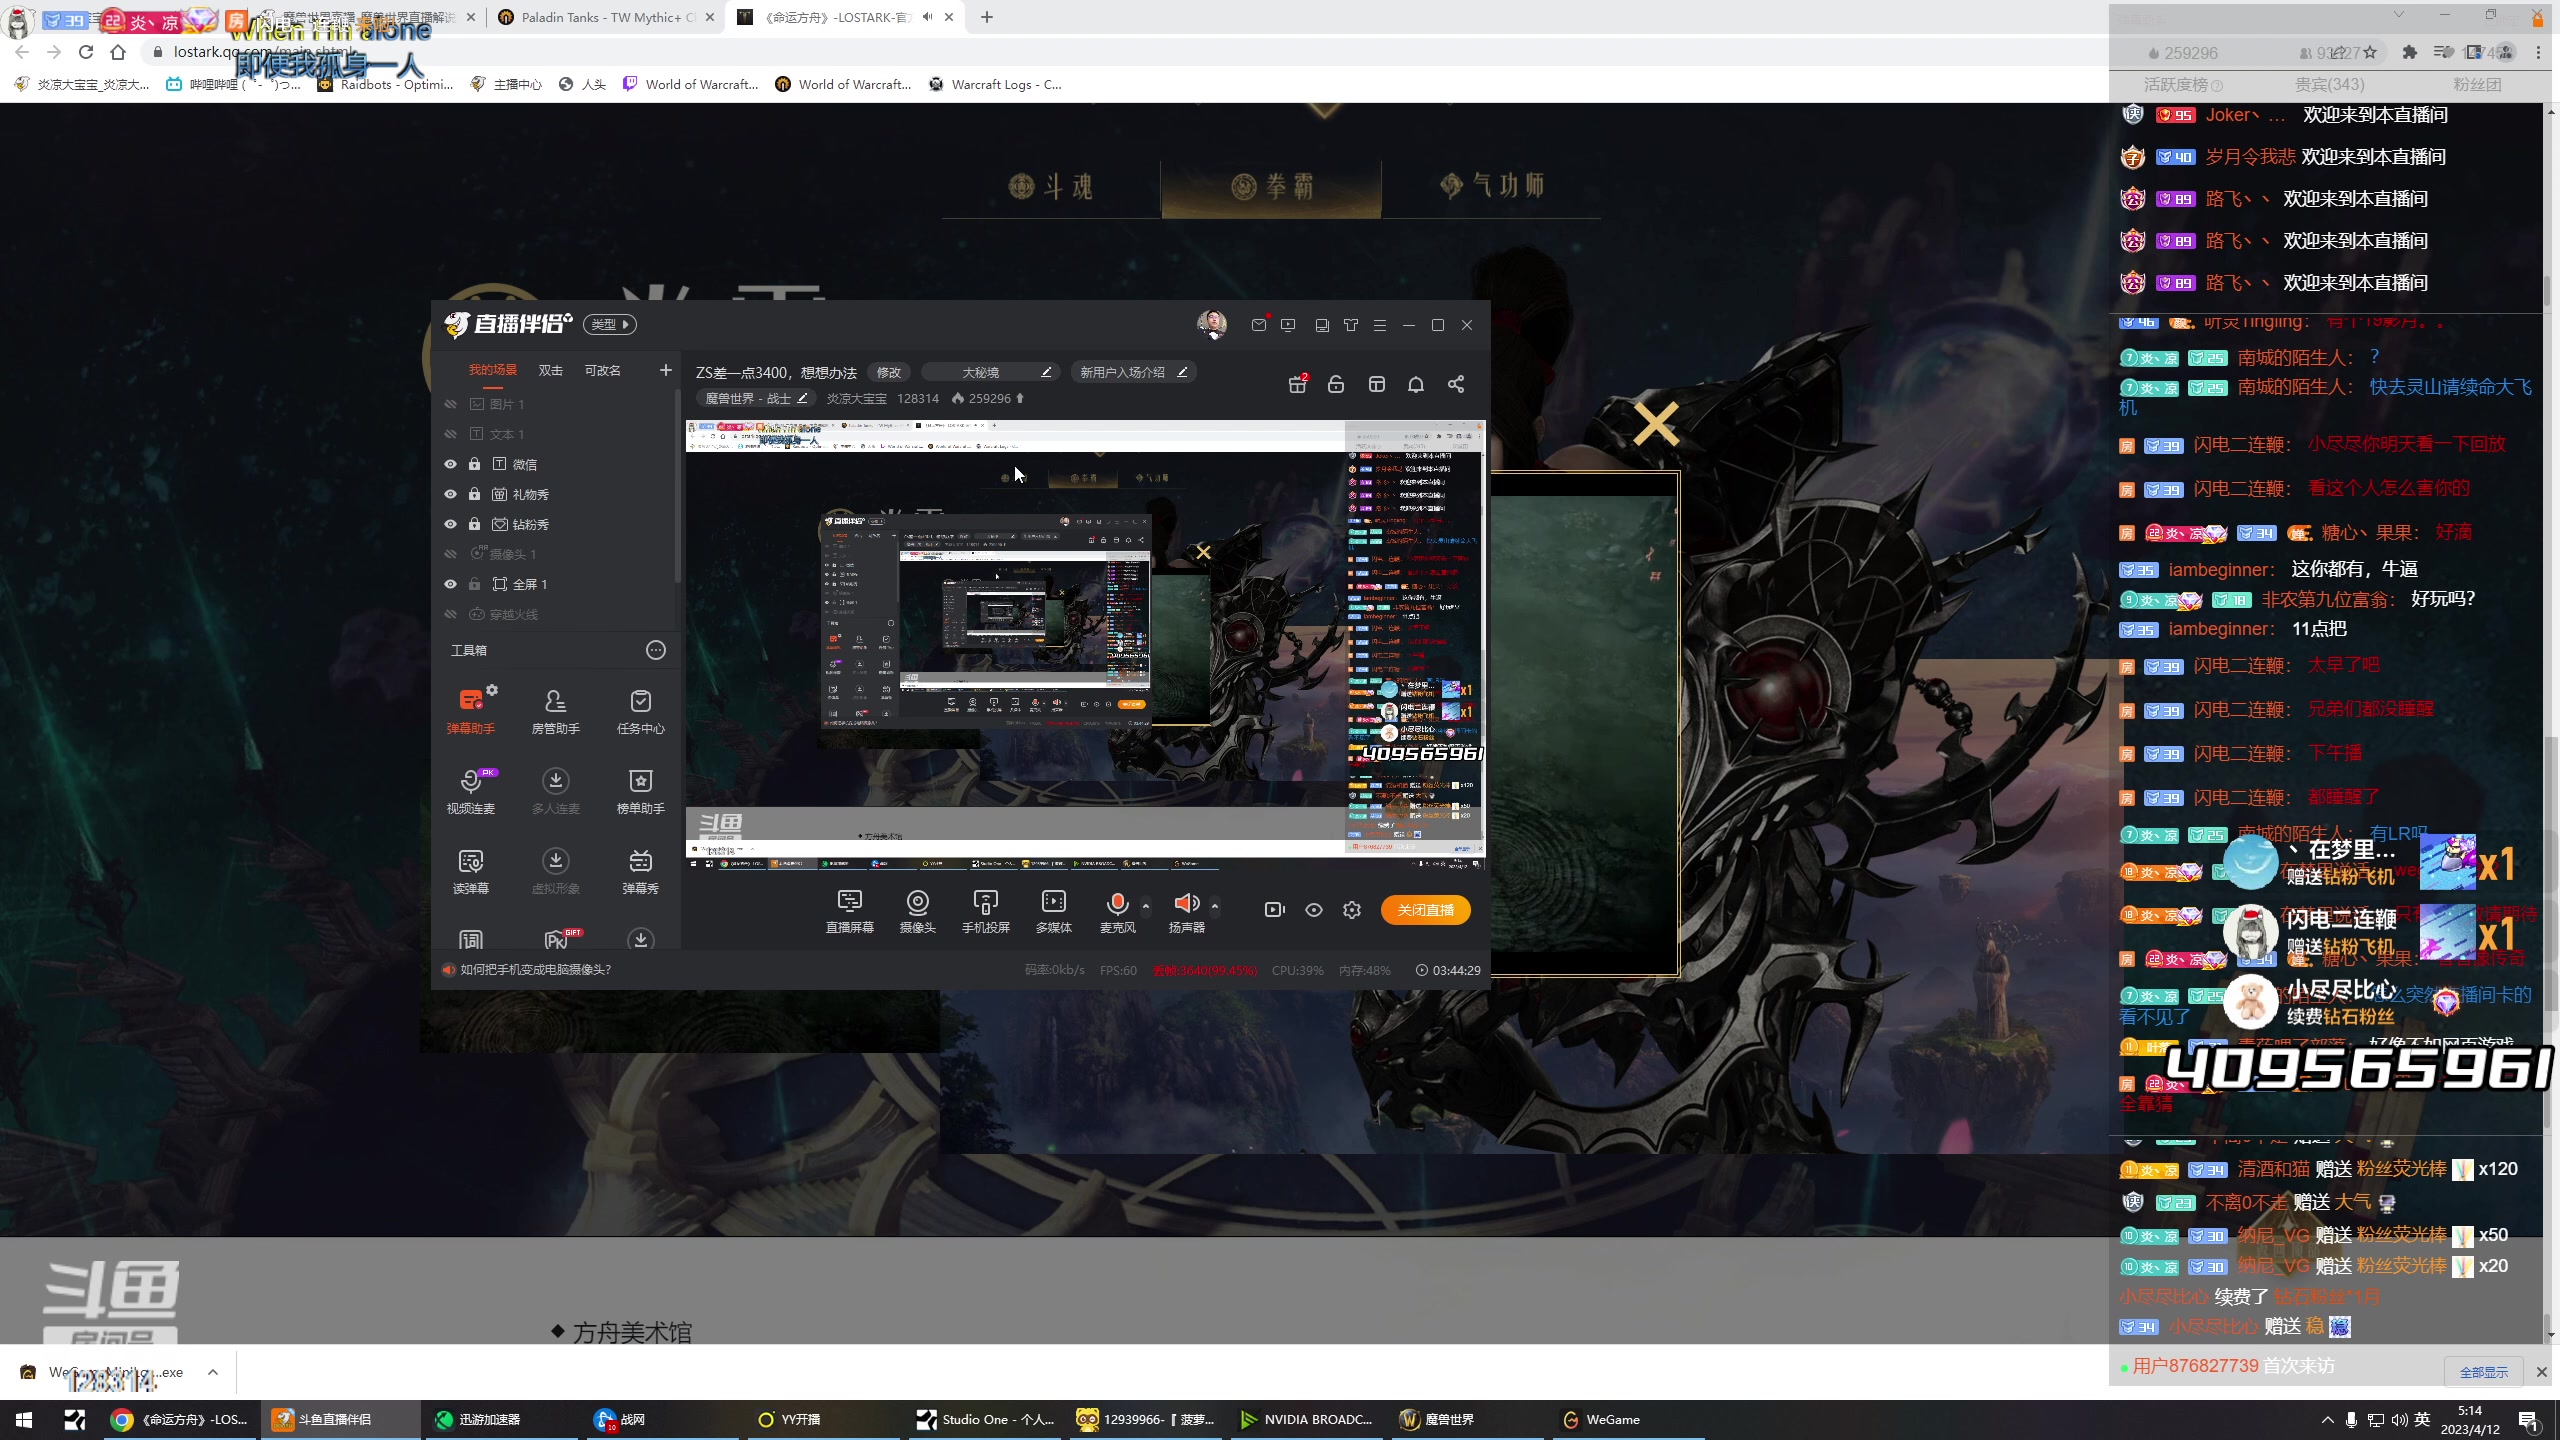The image size is (2560, 1440).
Task: Click the 如何把手机变成电脑摄像头 tip link
Action: click(x=536, y=969)
